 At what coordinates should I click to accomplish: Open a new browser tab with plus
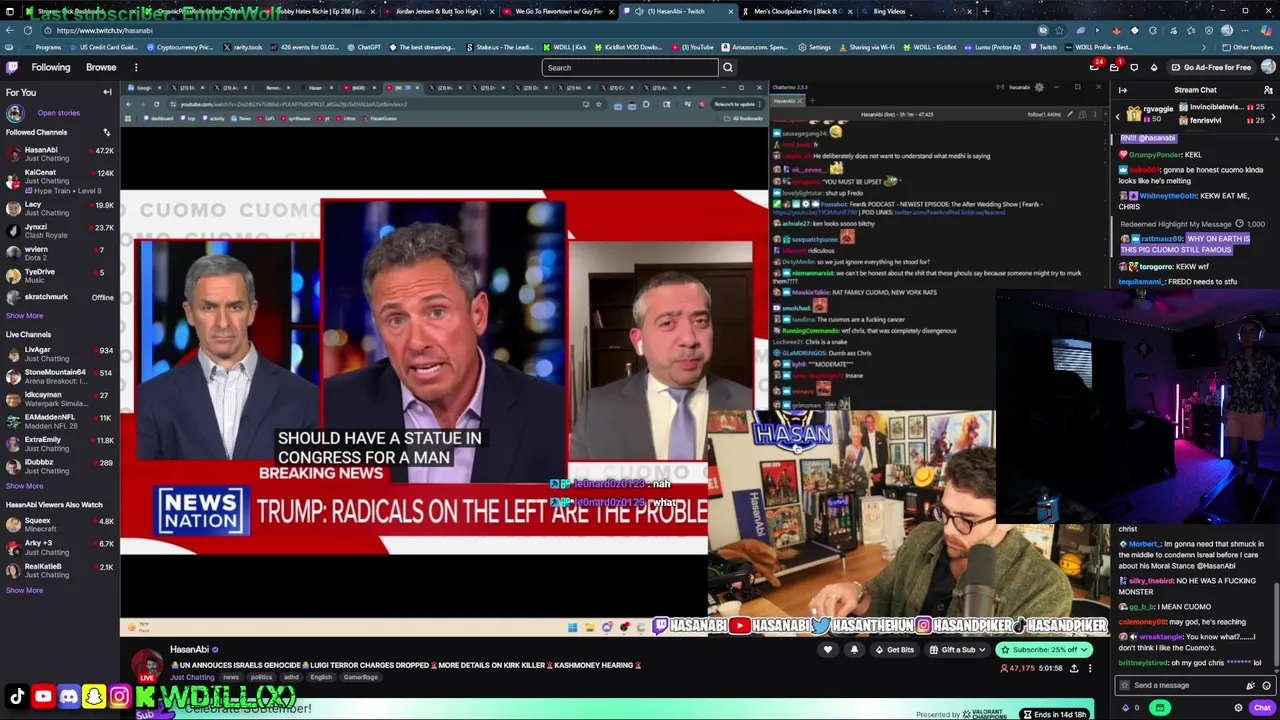coord(986,11)
